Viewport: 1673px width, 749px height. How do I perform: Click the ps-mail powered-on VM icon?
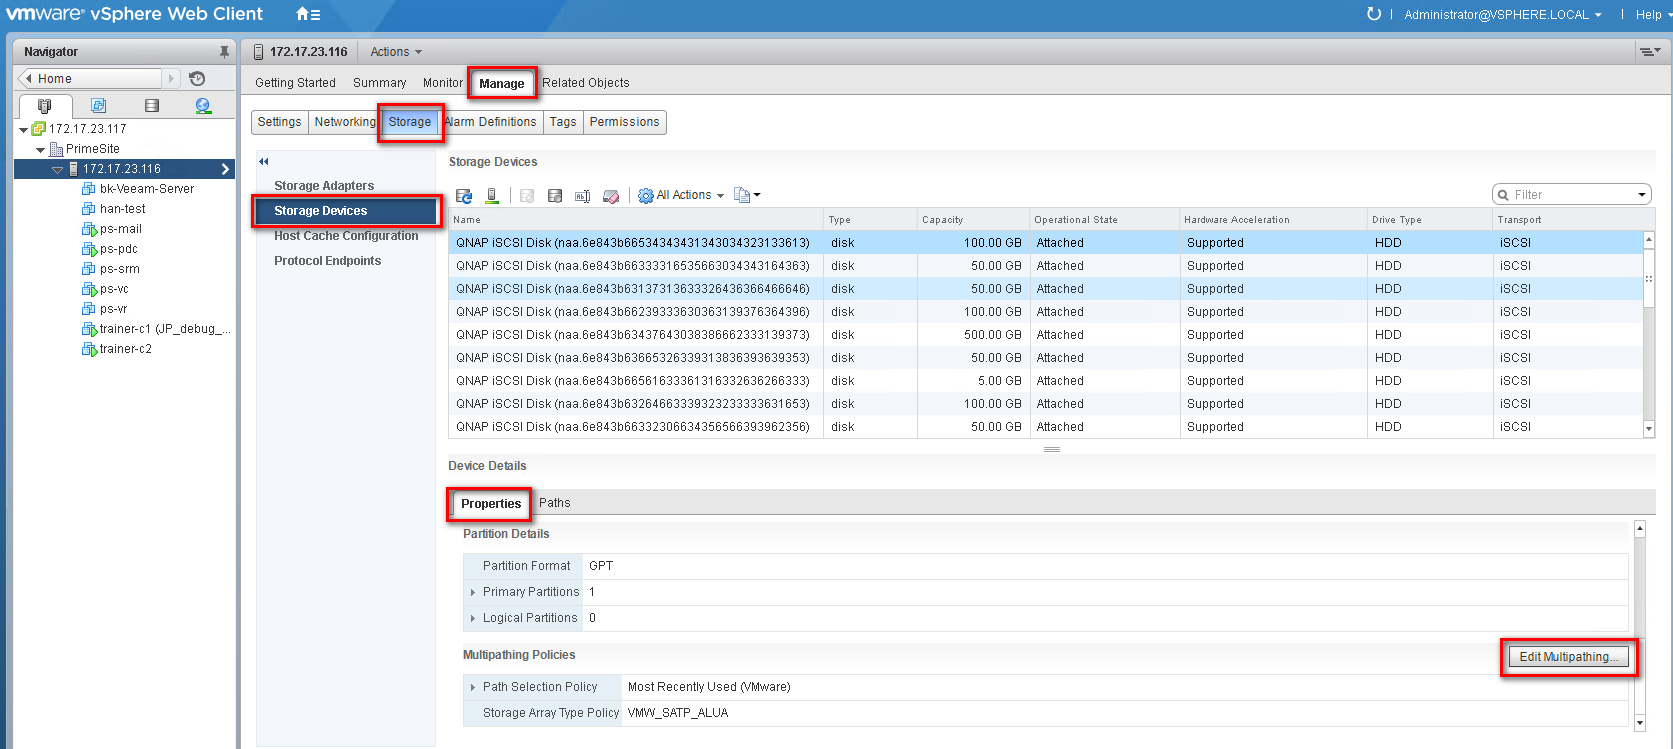pyautogui.click(x=89, y=229)
